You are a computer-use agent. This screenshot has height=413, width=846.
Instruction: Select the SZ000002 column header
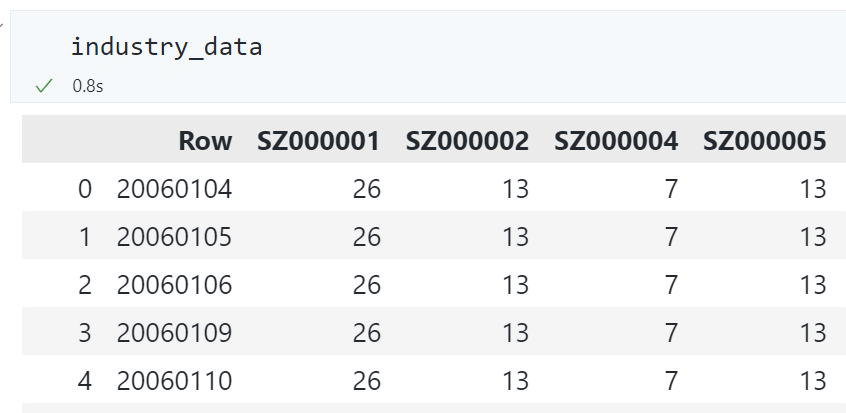pyautogui.click(x=467, y=141)
